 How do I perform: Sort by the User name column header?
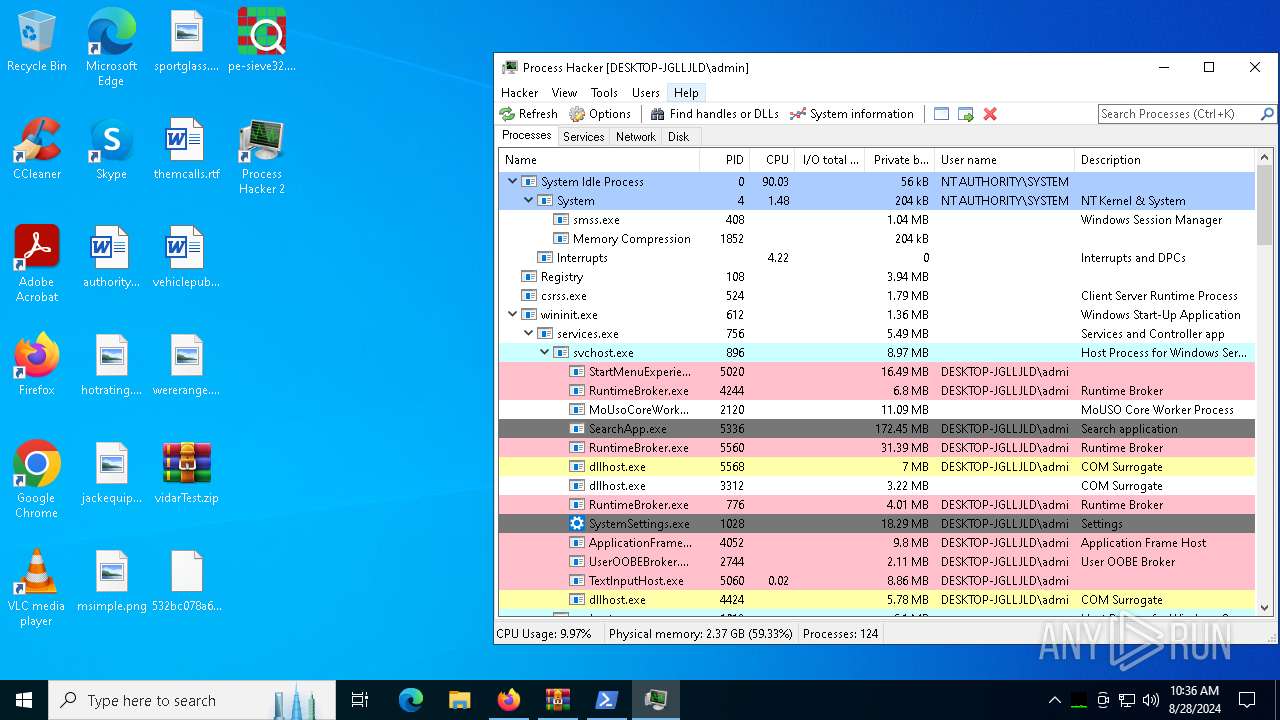[x=1004, y=160]
